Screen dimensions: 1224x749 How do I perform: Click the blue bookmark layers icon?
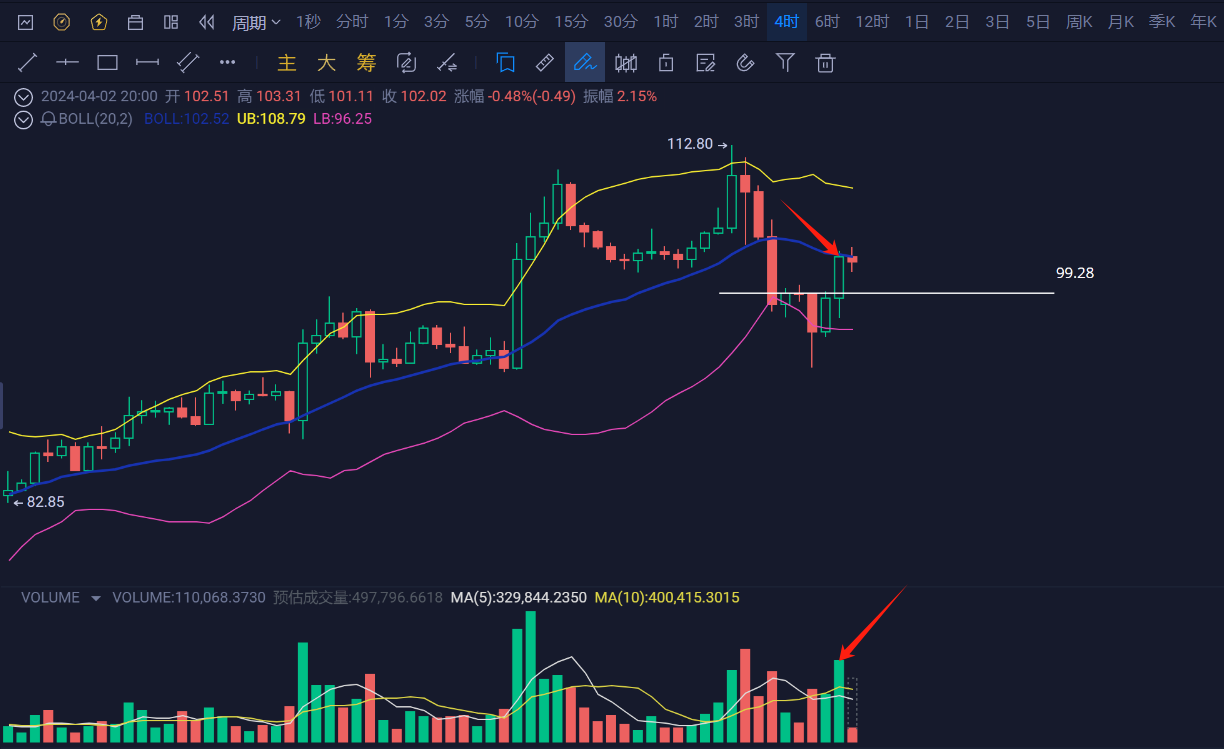(505, 63)
